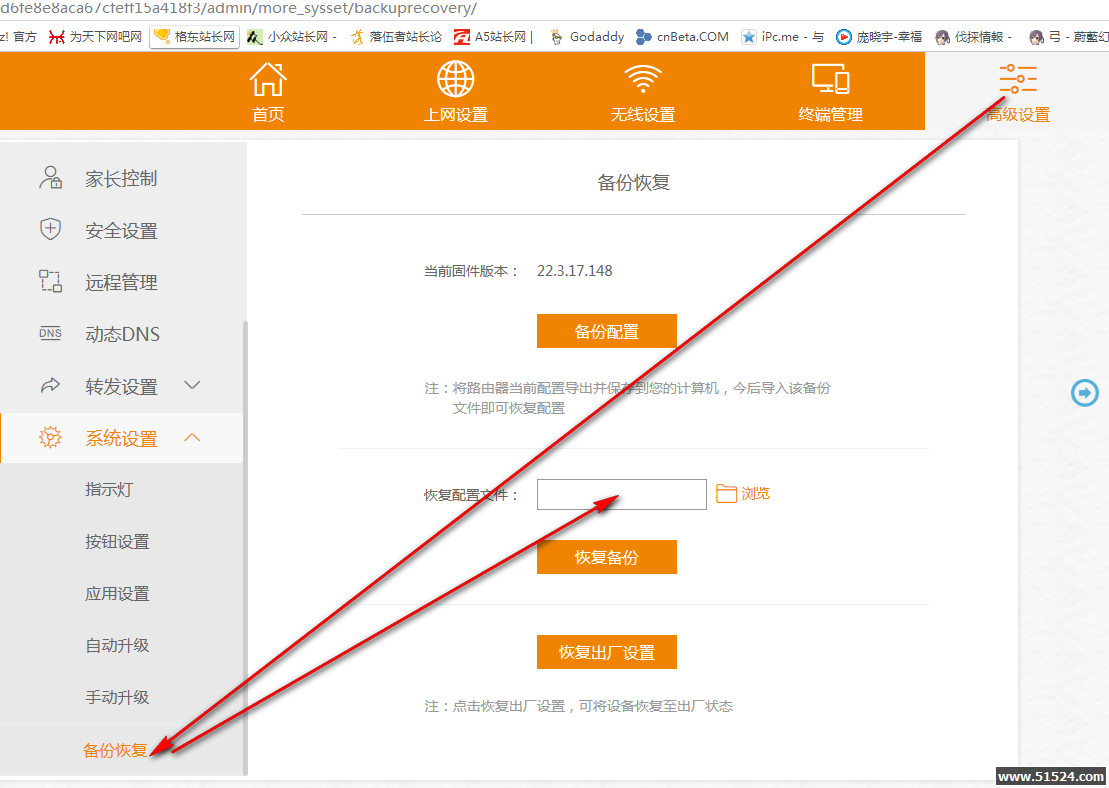Viewport: 1109px width, 788px height.
Task: Select the 高级设置 advanced settings icon
Action: 1017,78
